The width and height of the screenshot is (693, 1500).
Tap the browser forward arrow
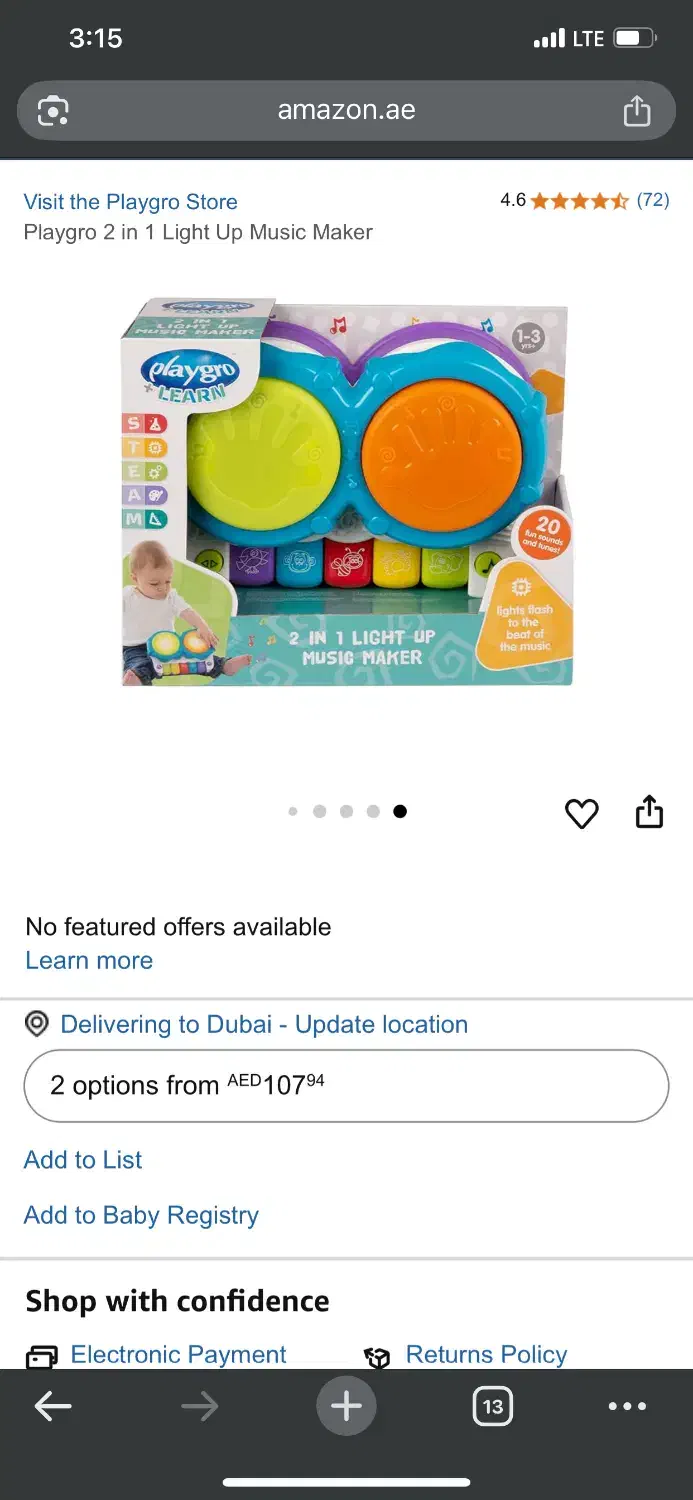199,1406
